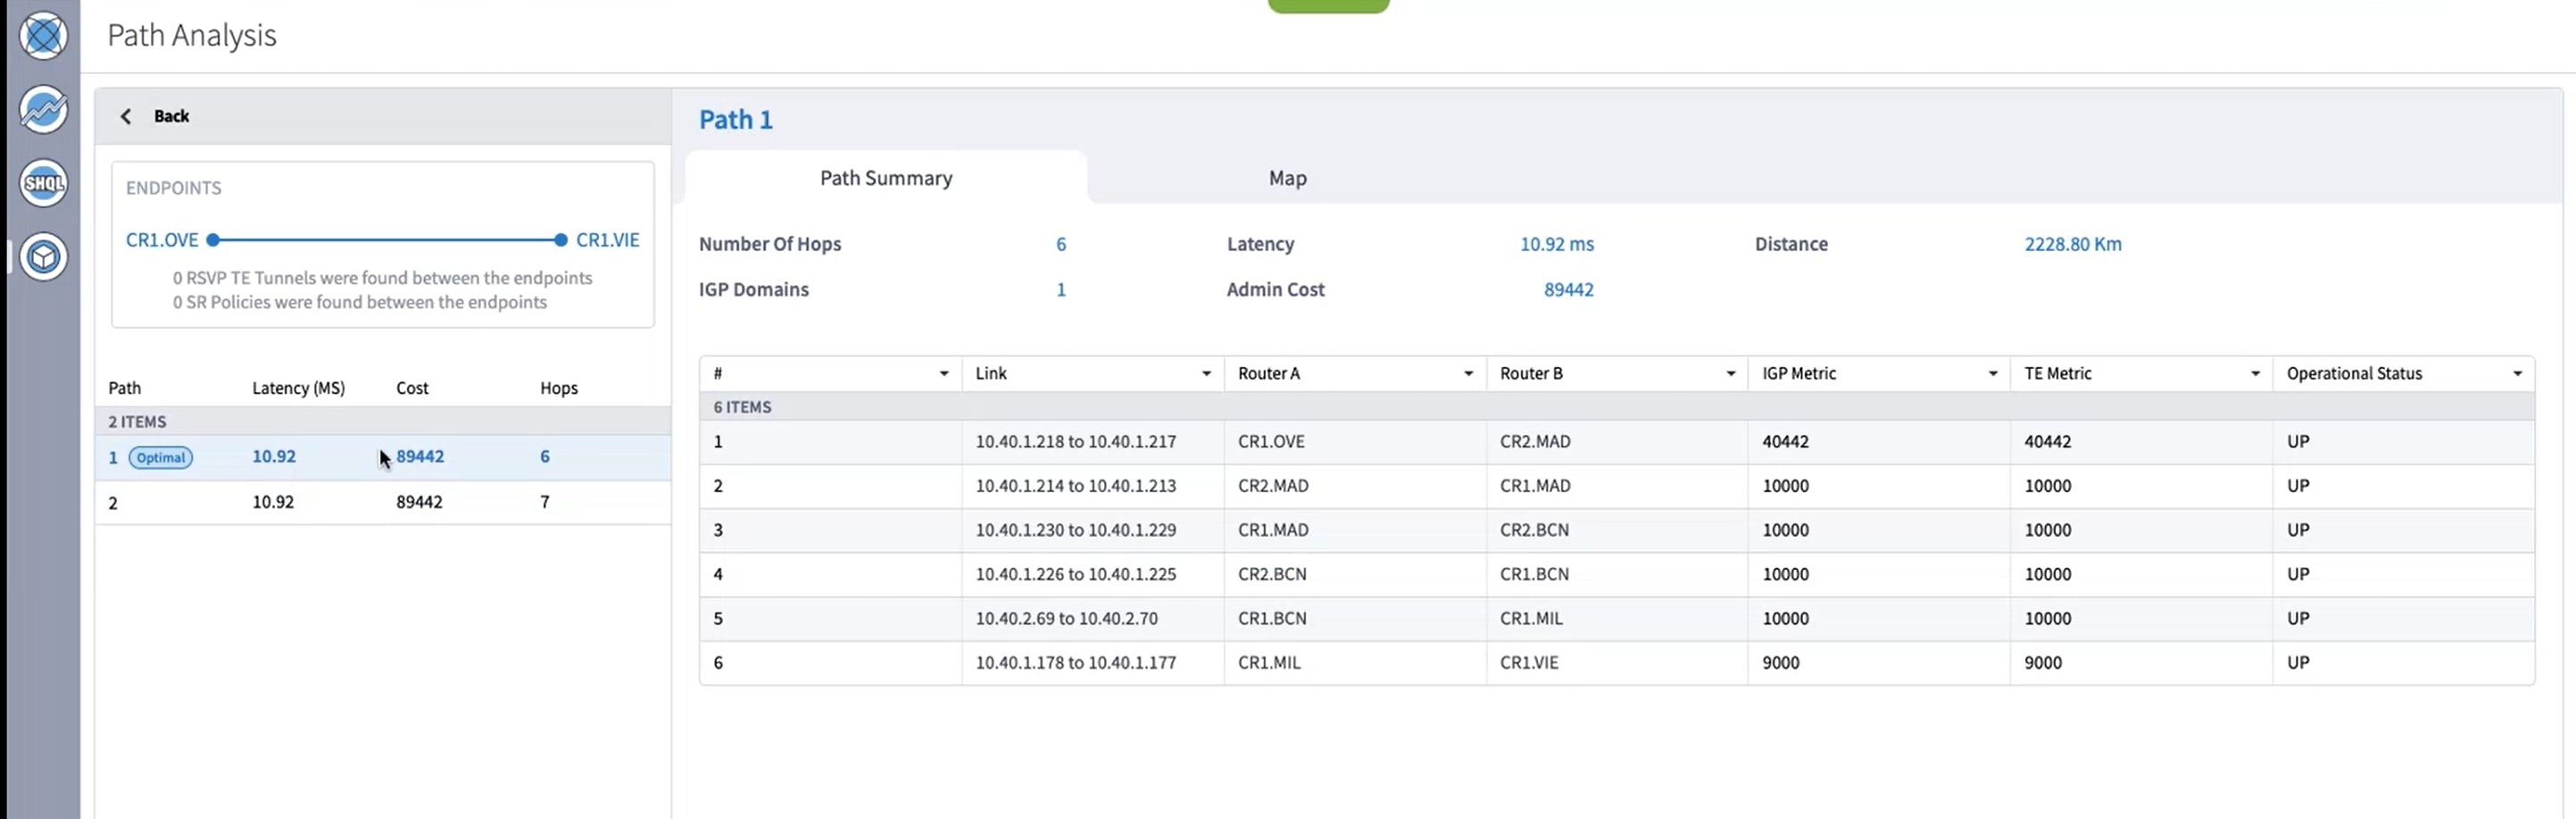2576x819 pixels.
Task: Click link 10.40.1.218 to 10.40.1.217
Action: [1076, 441]
